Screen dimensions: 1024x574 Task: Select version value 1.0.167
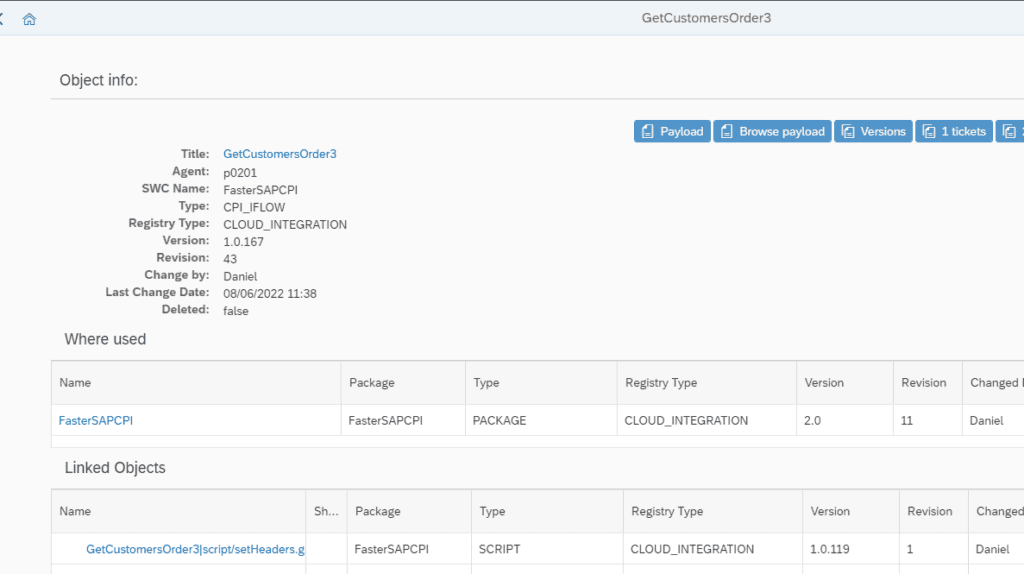(x=244, y=242)
